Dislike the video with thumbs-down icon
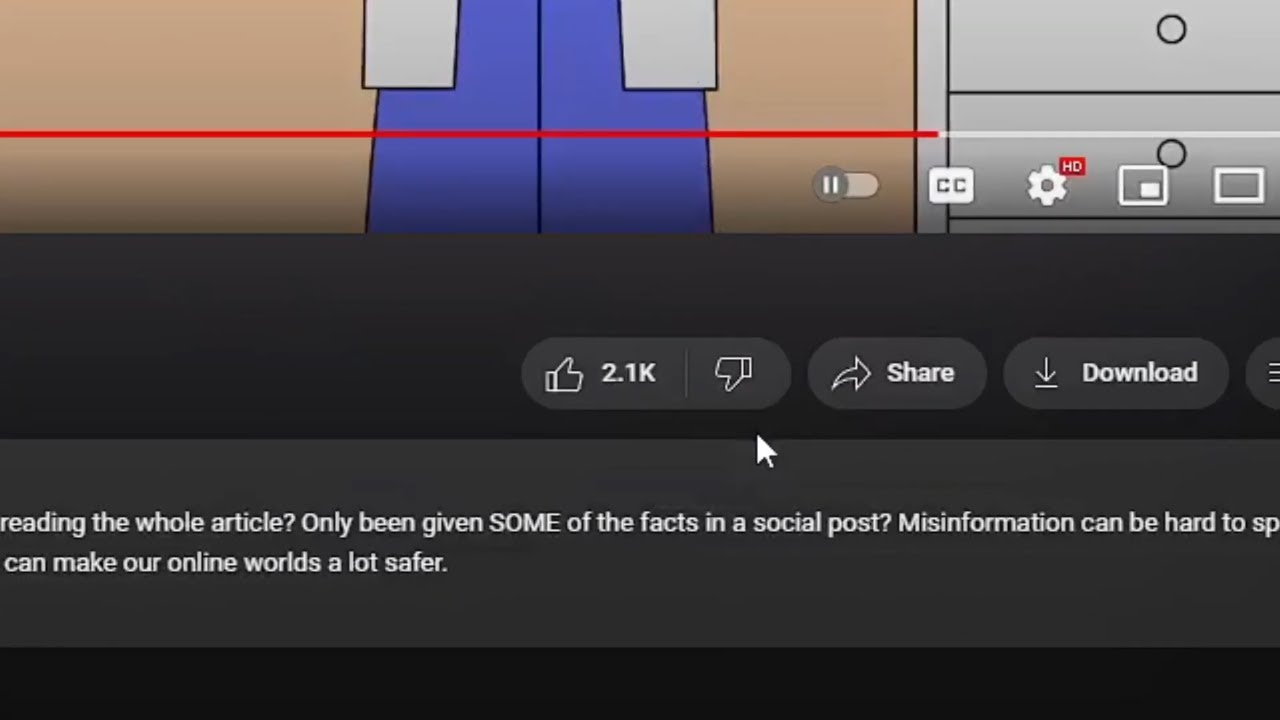 click(x=733, y=374)
